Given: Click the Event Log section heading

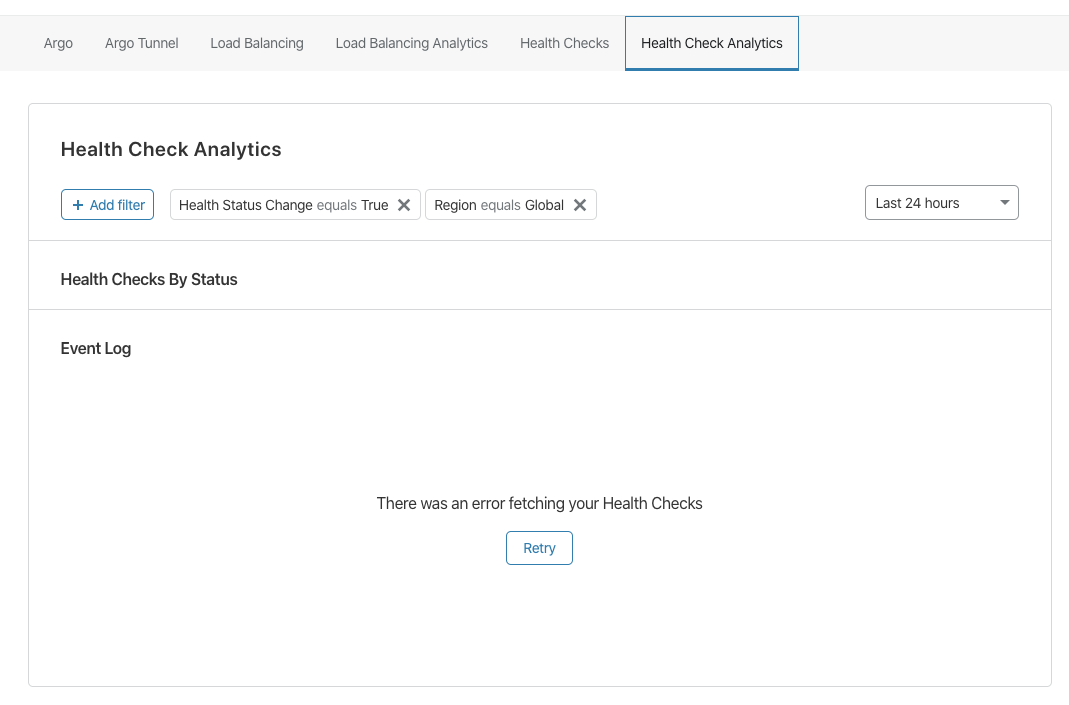Looking at the screenshot, I should [x=95, y=348].
